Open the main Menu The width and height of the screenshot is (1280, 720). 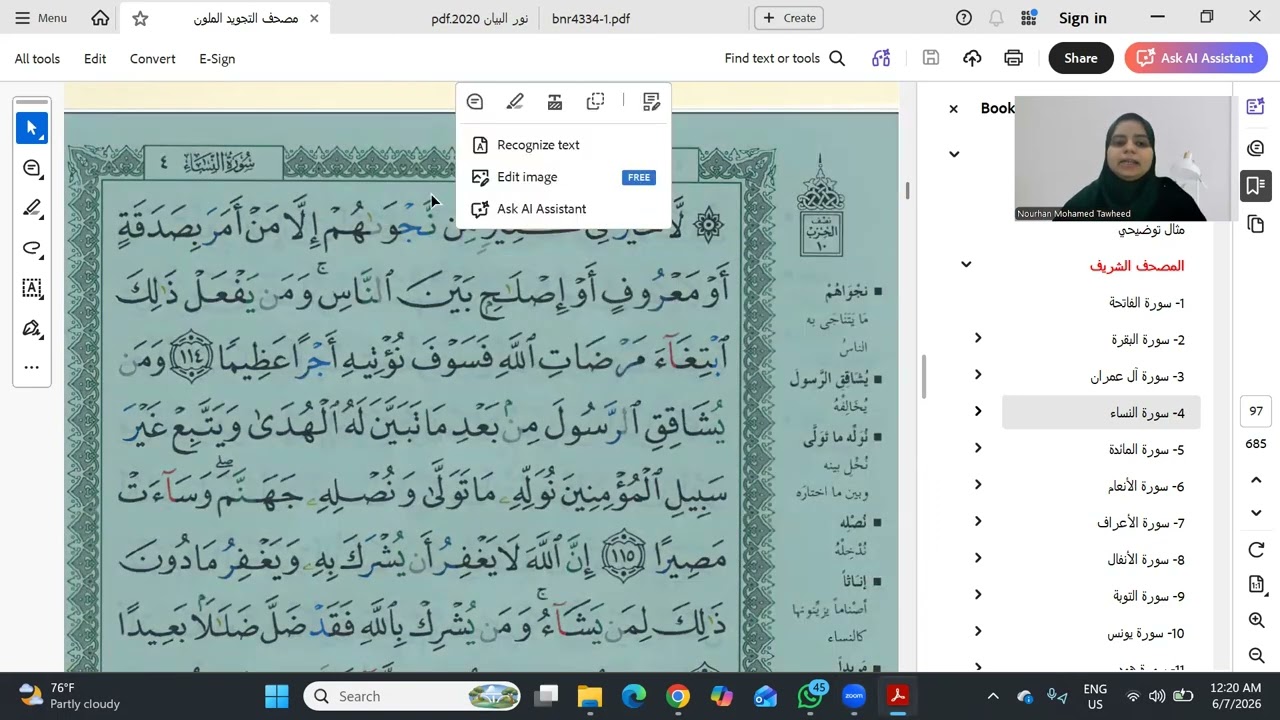41,18
